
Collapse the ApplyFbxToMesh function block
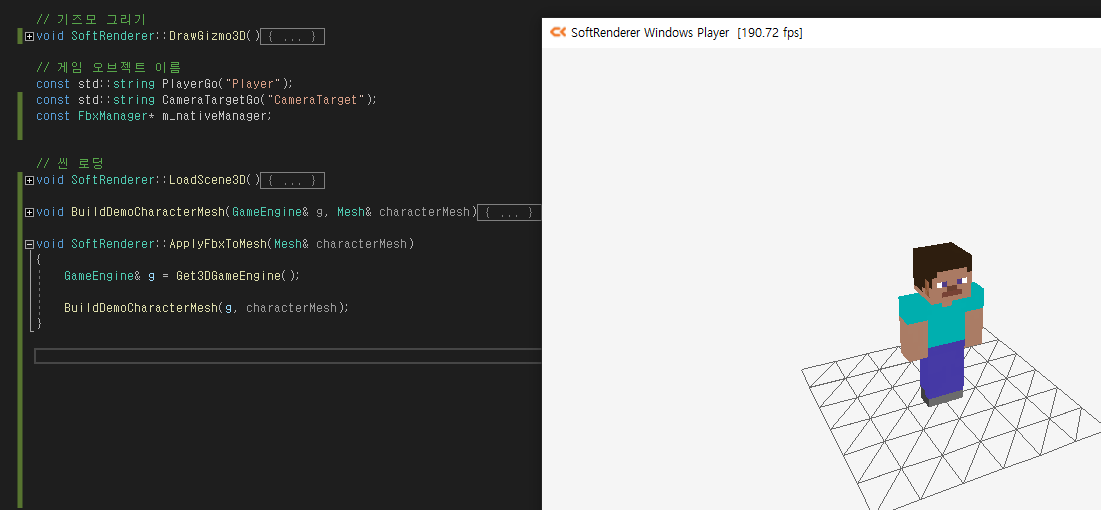(x=29, y=244)
